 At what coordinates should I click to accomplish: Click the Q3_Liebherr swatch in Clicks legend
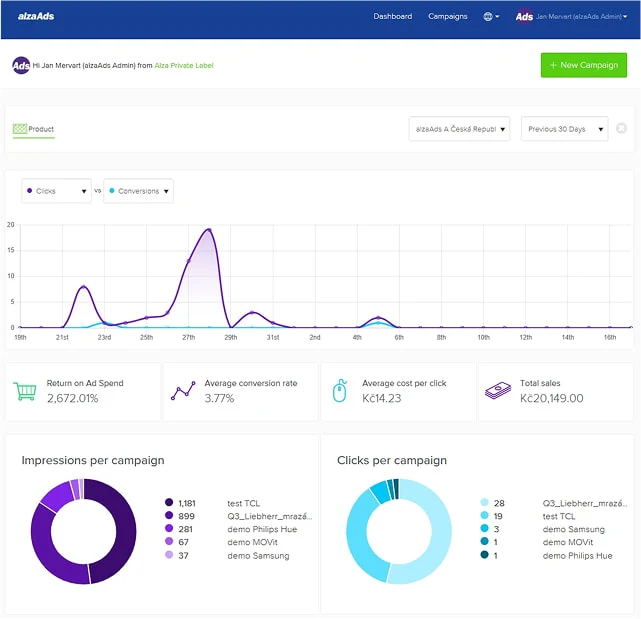click(483, 503)
